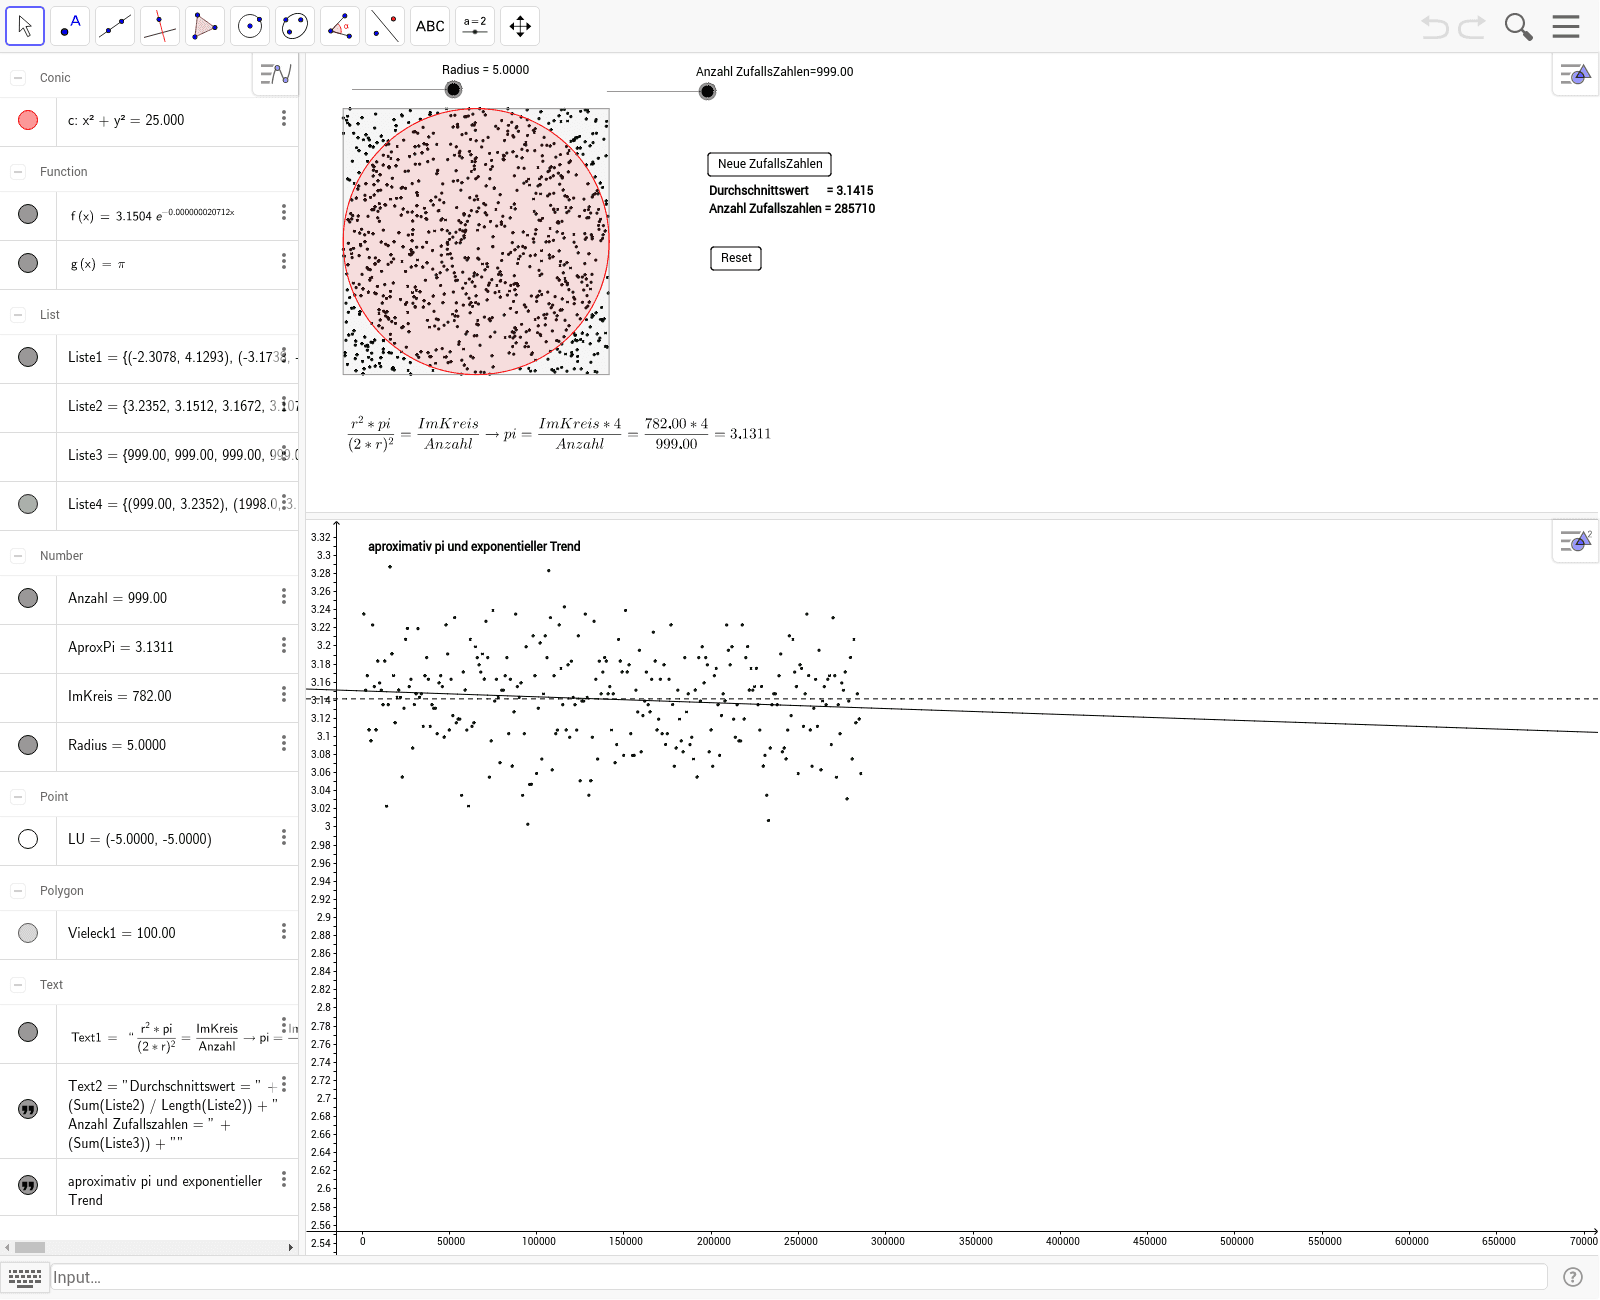The height and width of the screenshot is (1300, 1600).
Task: Open options menu for conic c
Action: click(x=284, y=118)
